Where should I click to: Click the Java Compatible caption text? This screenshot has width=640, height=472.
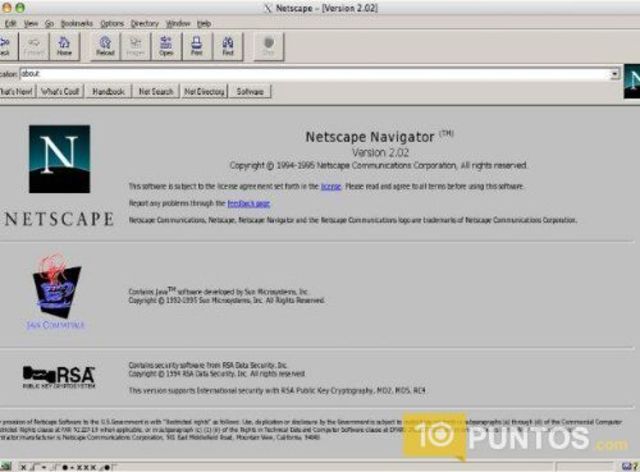click(56, 325)
